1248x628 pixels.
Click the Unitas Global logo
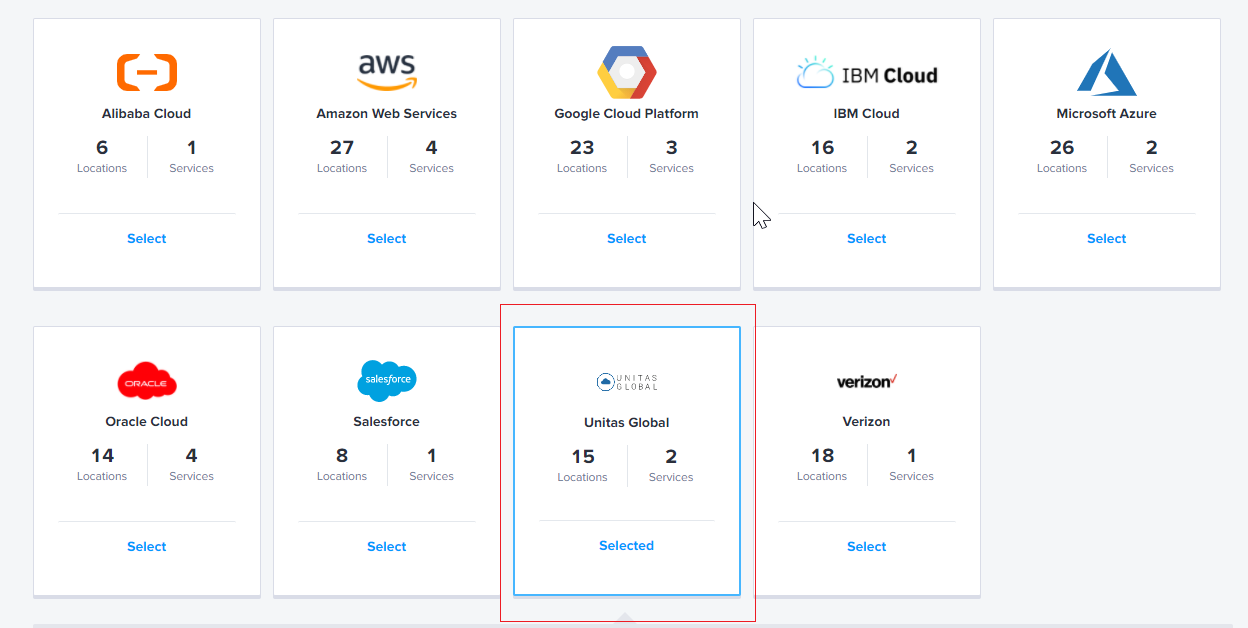click(x=627, y=382)
